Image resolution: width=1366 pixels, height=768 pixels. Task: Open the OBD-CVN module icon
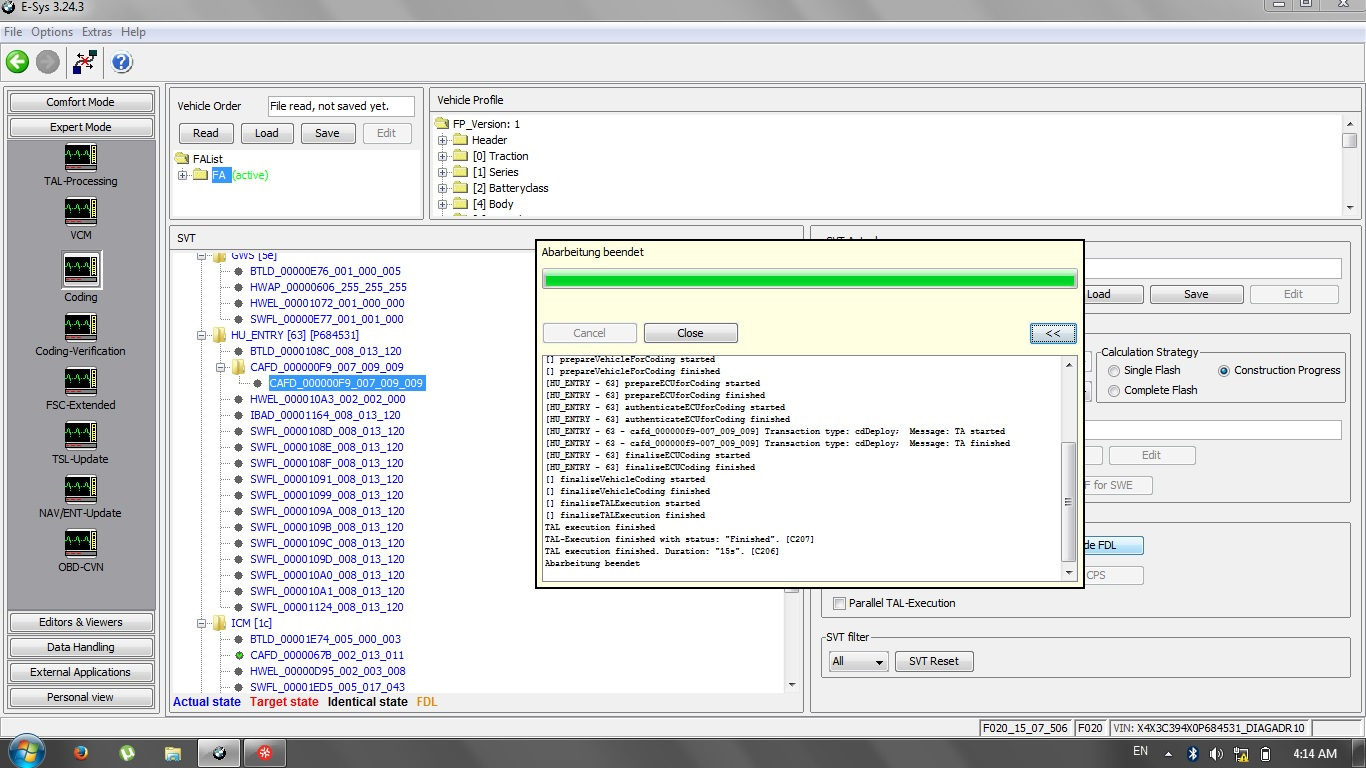tap(80, 544)
